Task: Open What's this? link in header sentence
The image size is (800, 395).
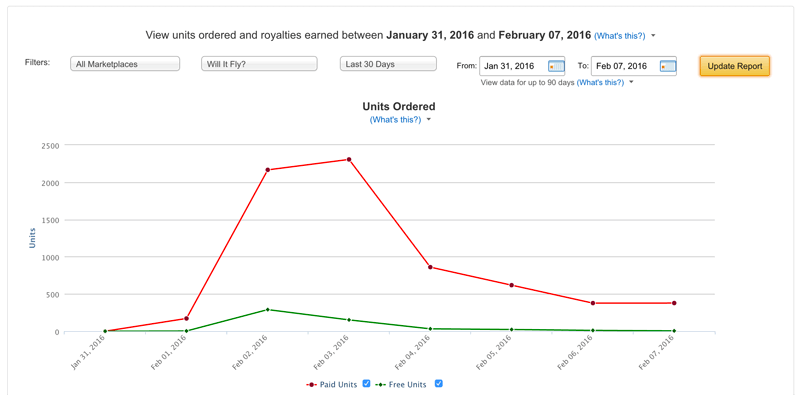Action: pos(619,36)
